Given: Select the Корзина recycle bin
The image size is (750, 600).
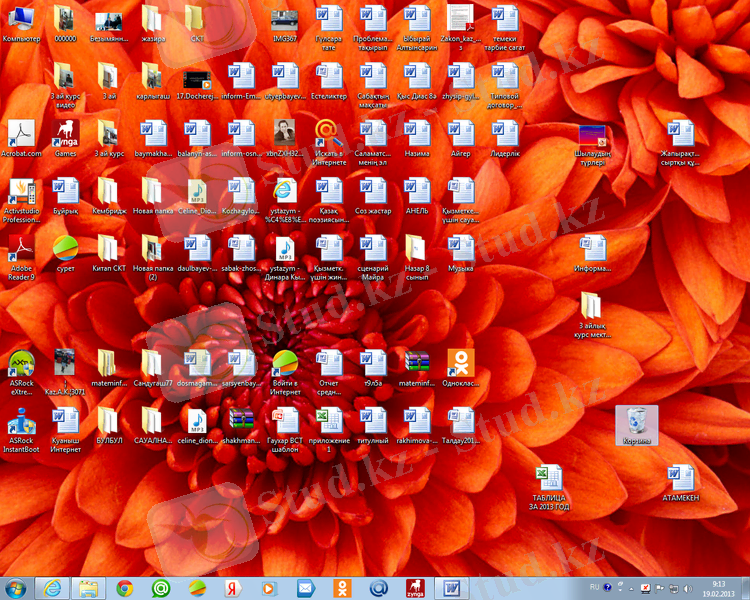Looking at the screenshot, I should click(x=636, y=423).
